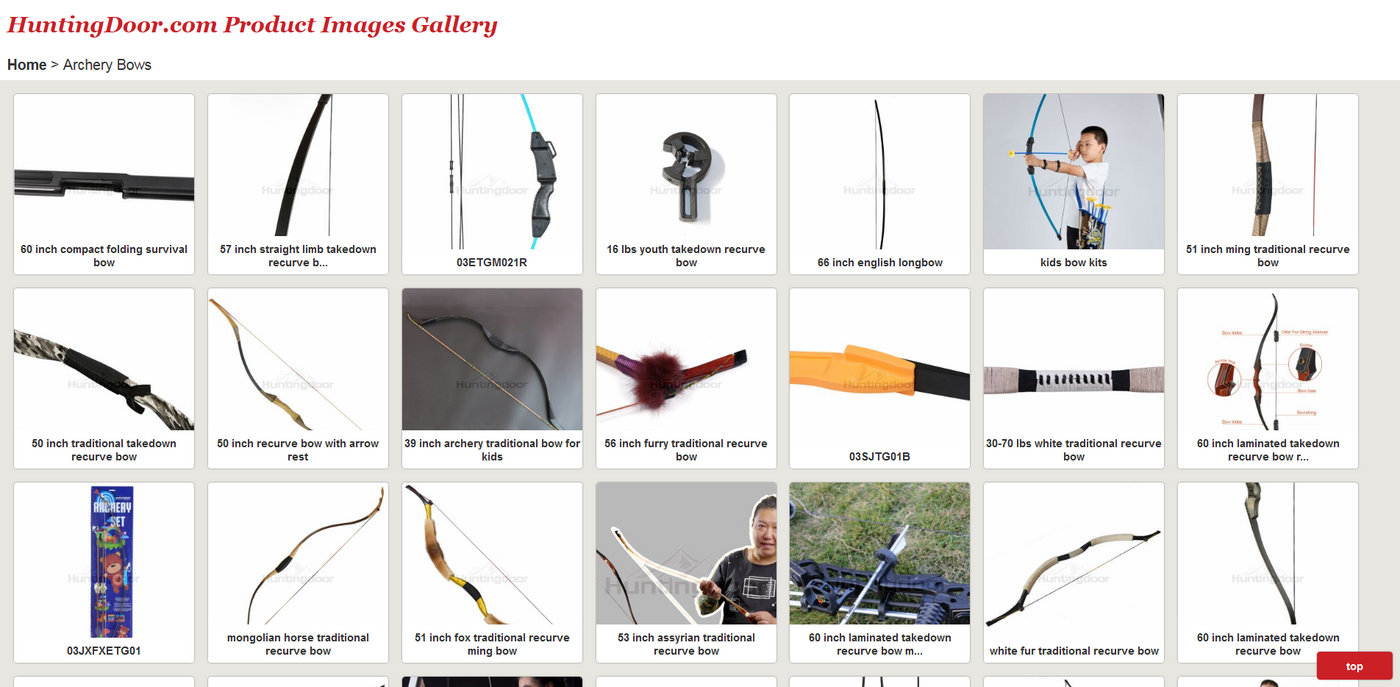The height and width of the screenshot is (687, 1400).
Task: Open the 56 inch furry traditional recurve bow image
Action: (686, 366)
